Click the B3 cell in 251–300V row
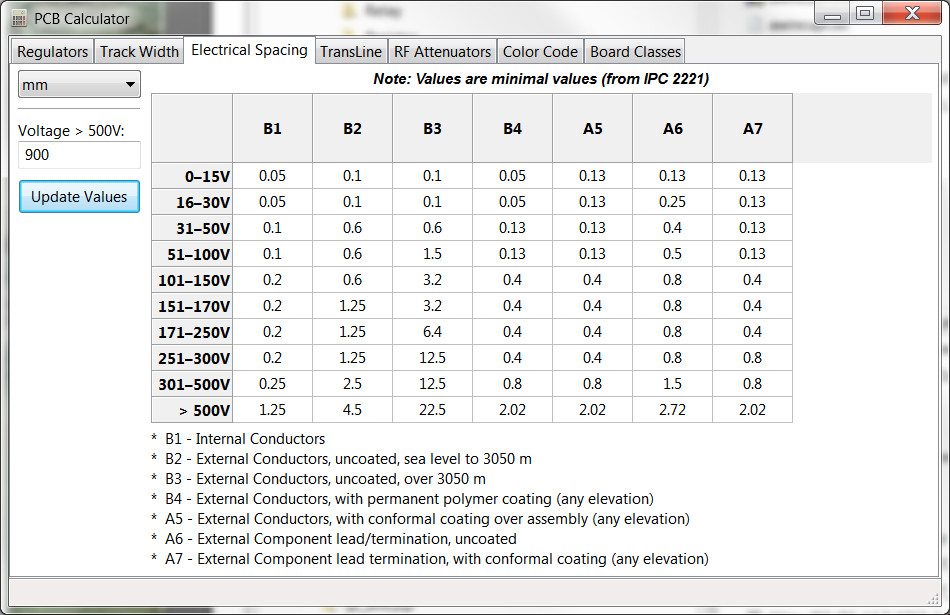Screen dimensions: 950x615 432,358
